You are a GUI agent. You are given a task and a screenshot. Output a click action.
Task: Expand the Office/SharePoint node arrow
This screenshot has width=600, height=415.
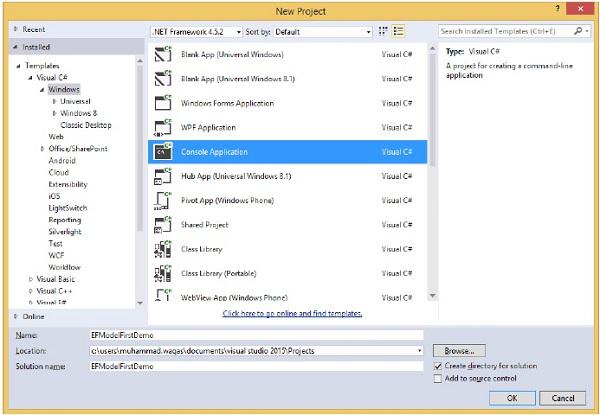[42, 149]
